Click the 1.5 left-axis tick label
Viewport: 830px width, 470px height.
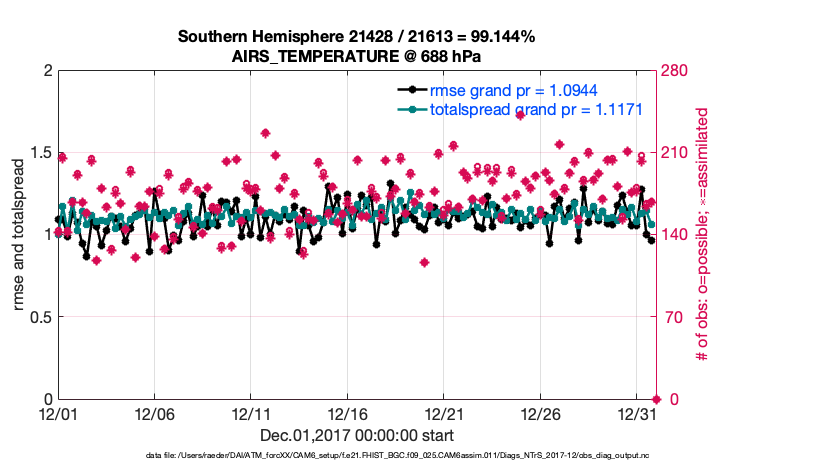point(39,153)
